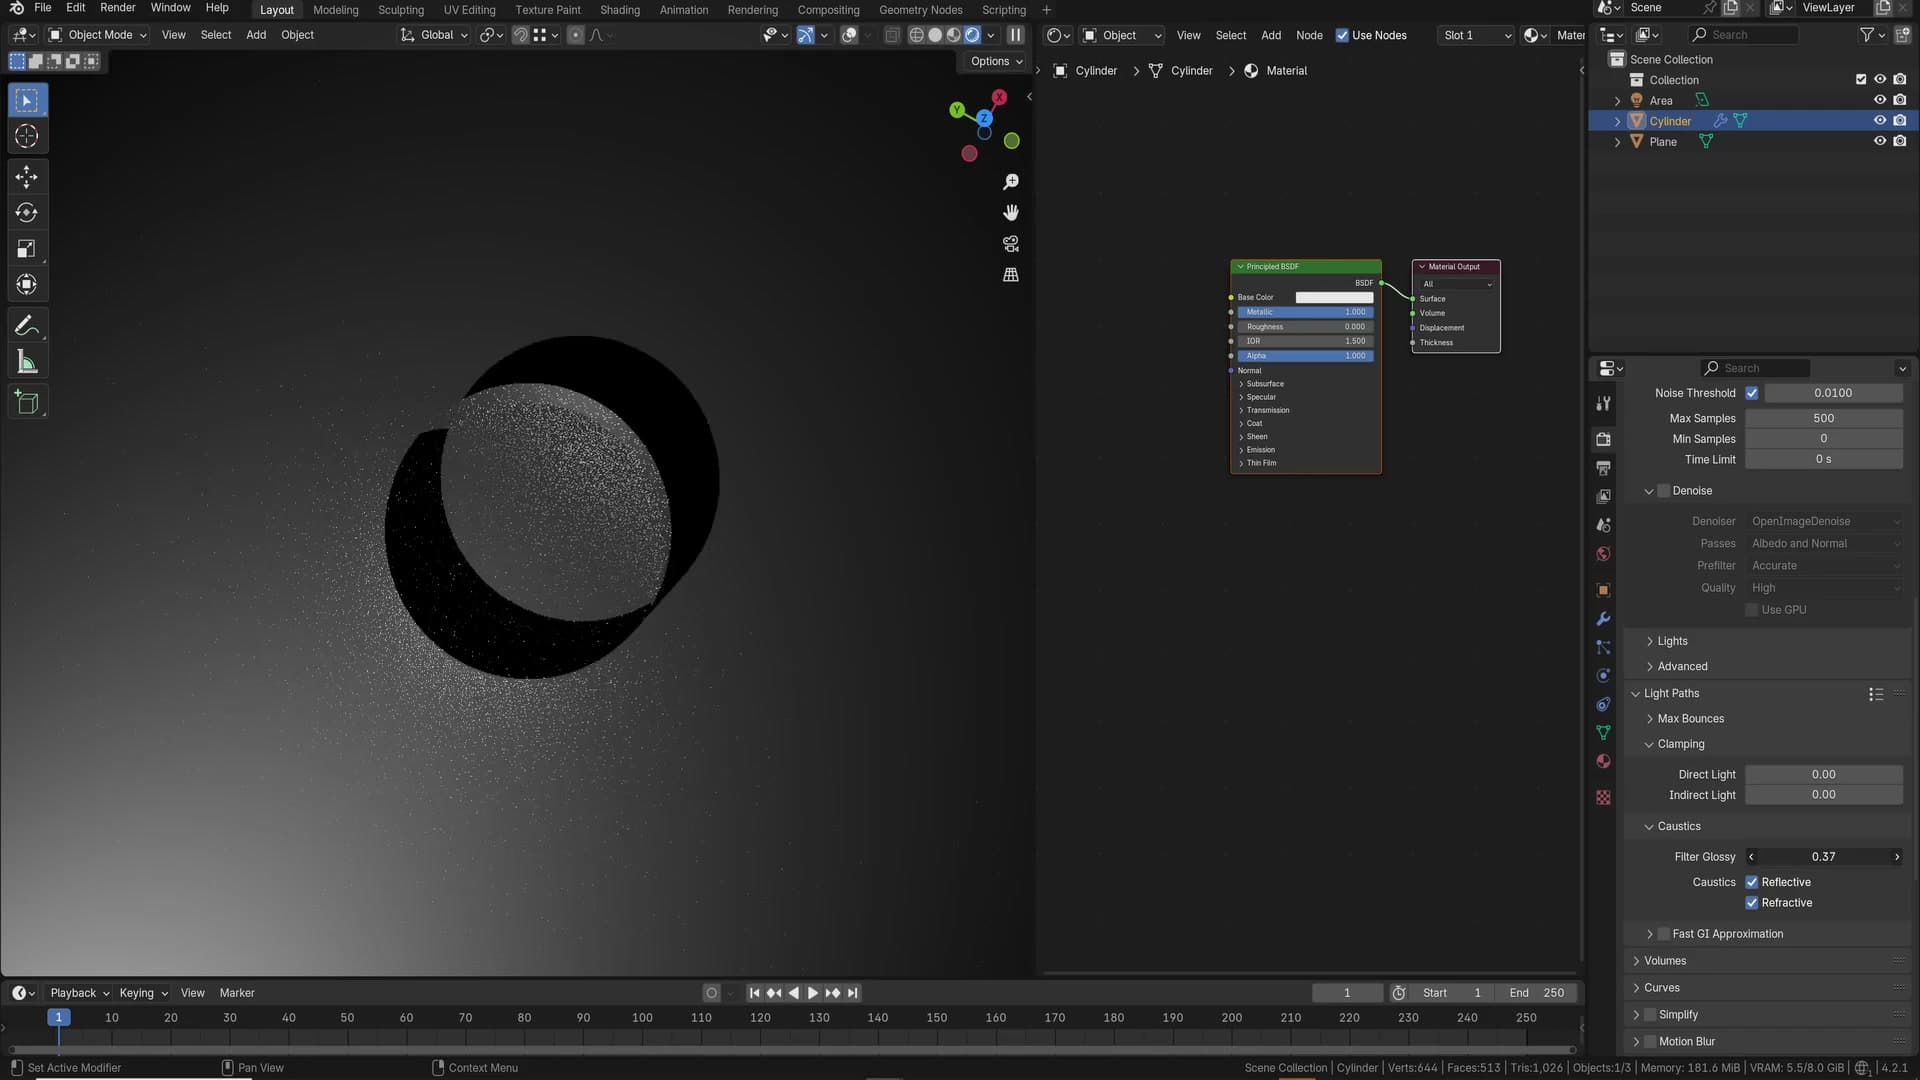This screenshot has height=1080, width=1920.
Task: Select the Add Cube tool
Action: [27, 403]
